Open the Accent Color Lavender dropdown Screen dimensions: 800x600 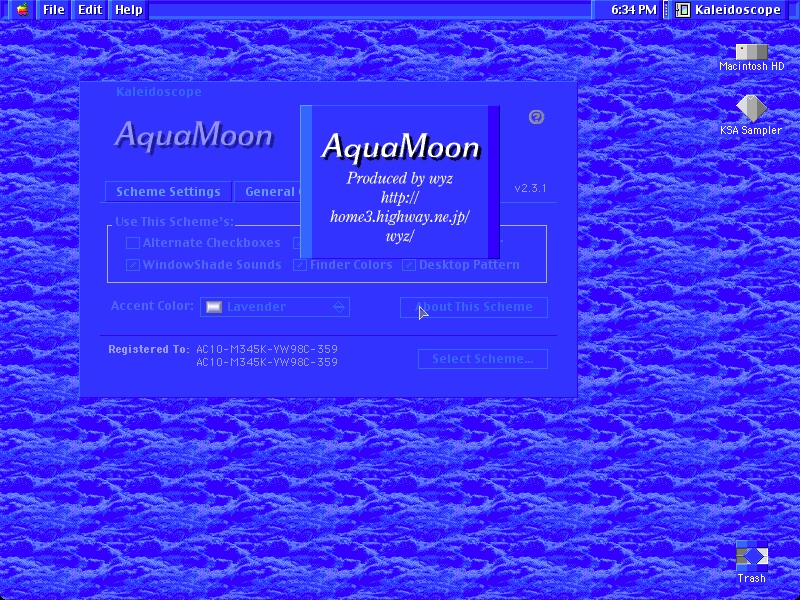pyautogui.click(x=275, y=307)
